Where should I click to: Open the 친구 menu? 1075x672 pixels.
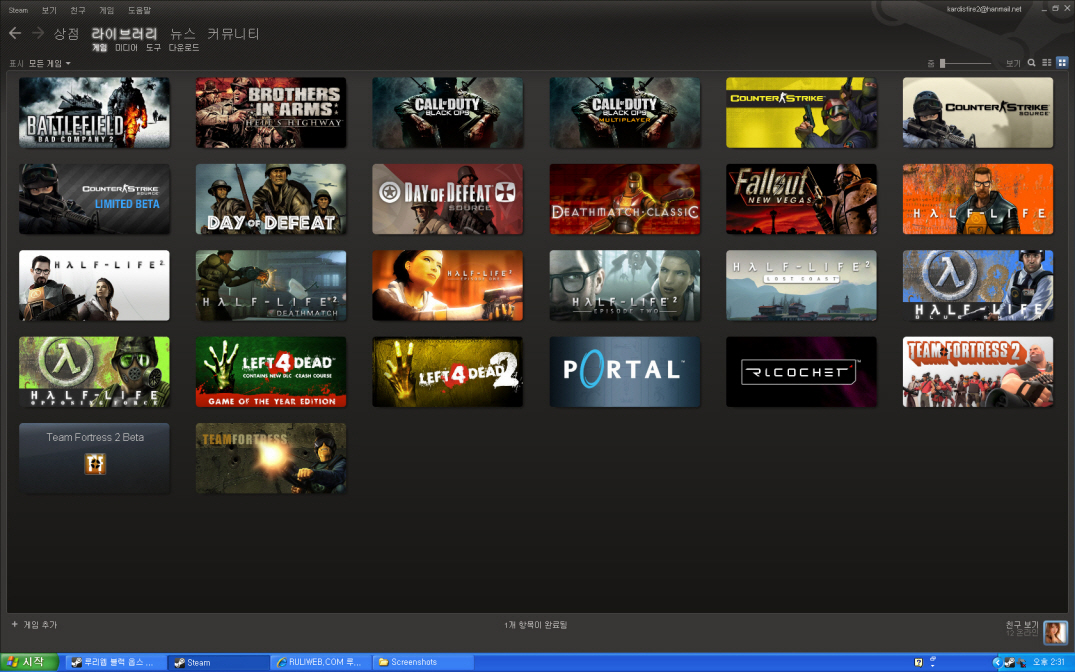pos(77,9)
